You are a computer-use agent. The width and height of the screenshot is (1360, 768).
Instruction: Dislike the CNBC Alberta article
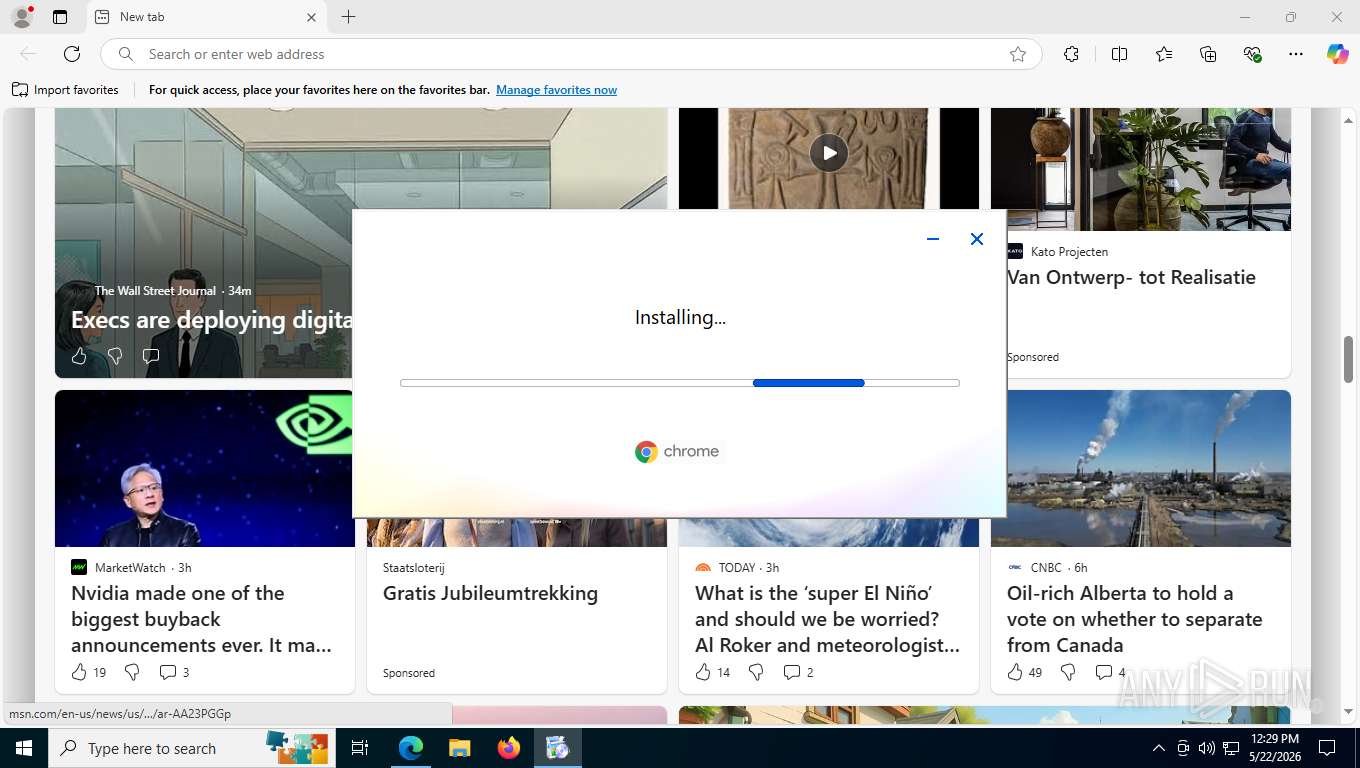1068,672
